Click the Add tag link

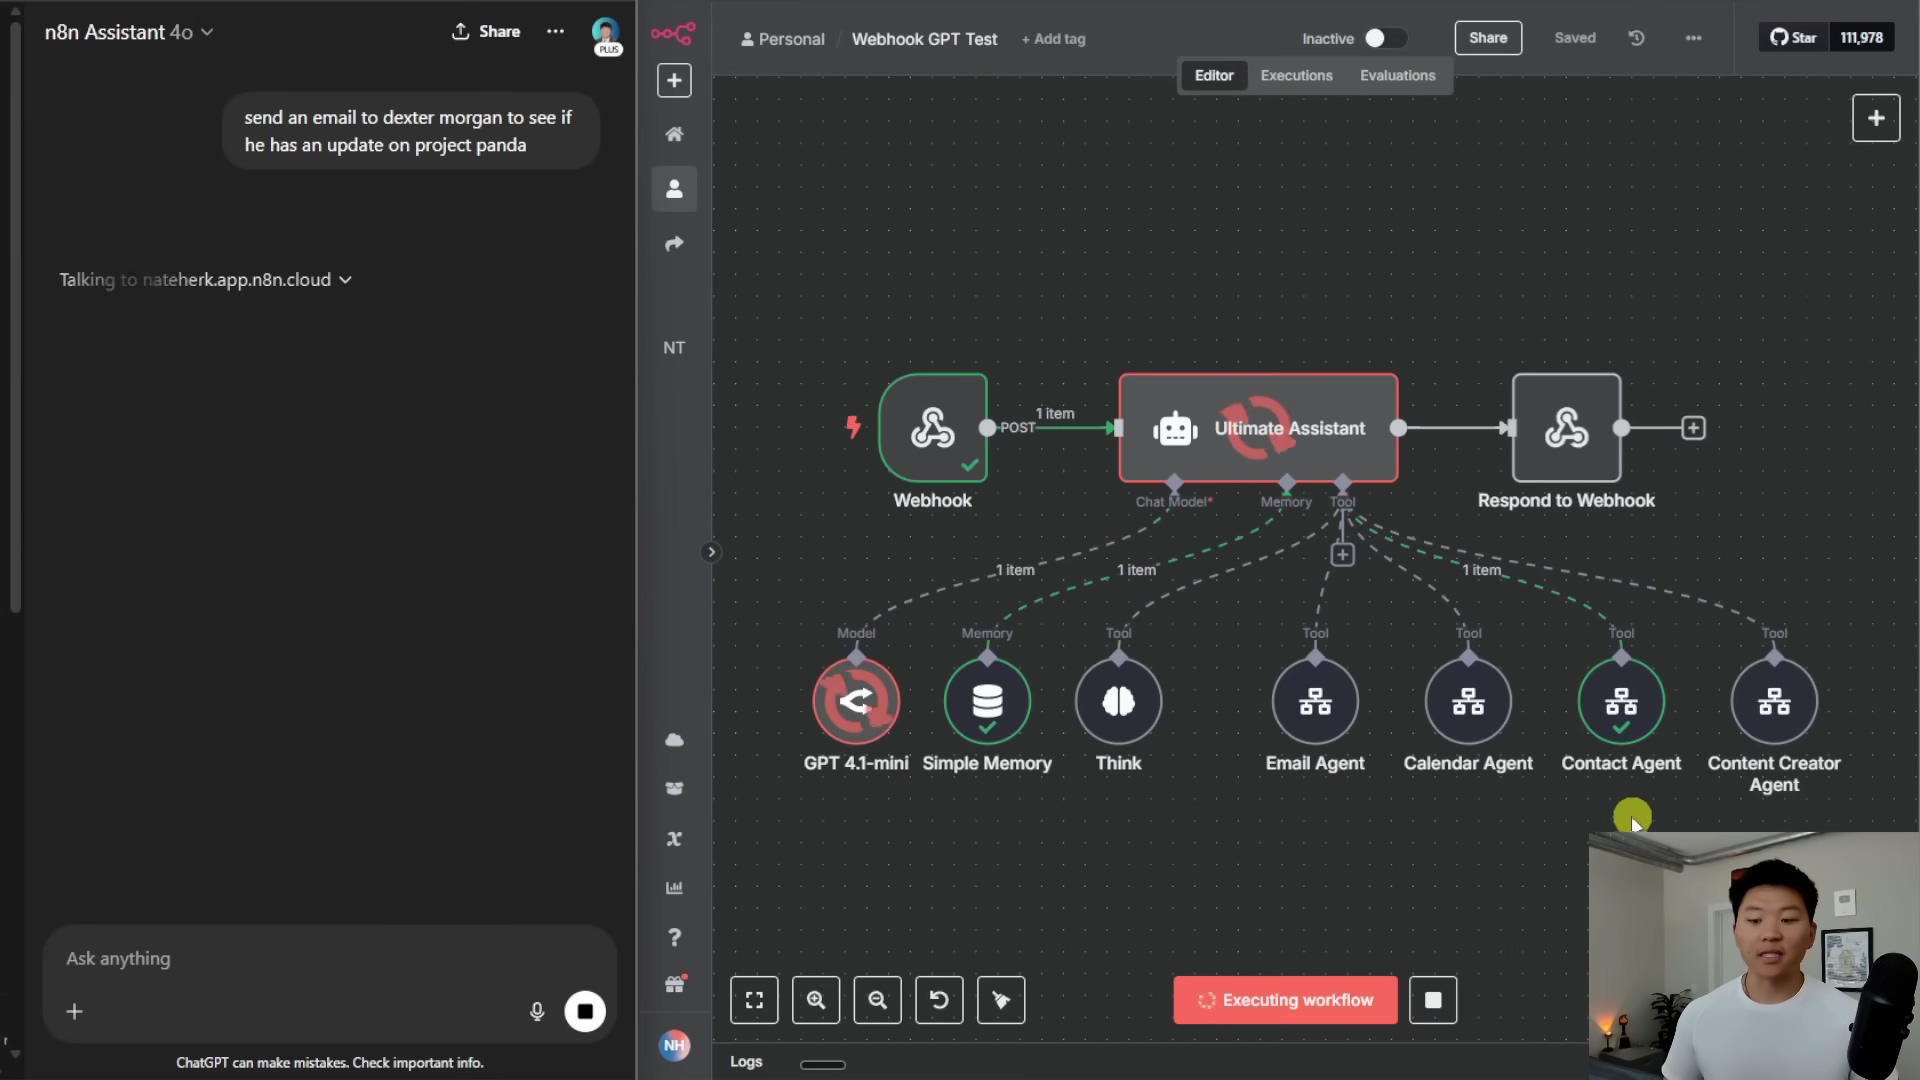point(1053,39)
